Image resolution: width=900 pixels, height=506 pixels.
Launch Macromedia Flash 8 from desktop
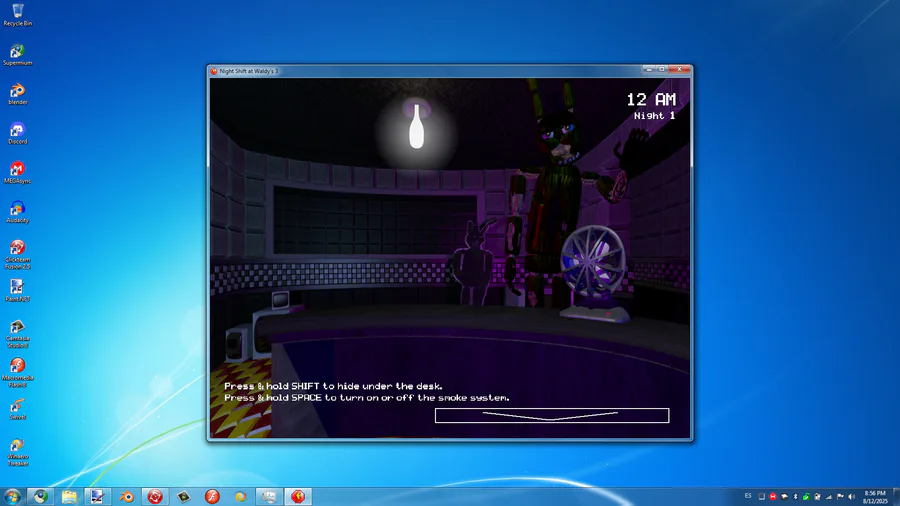tap(18, 373)
